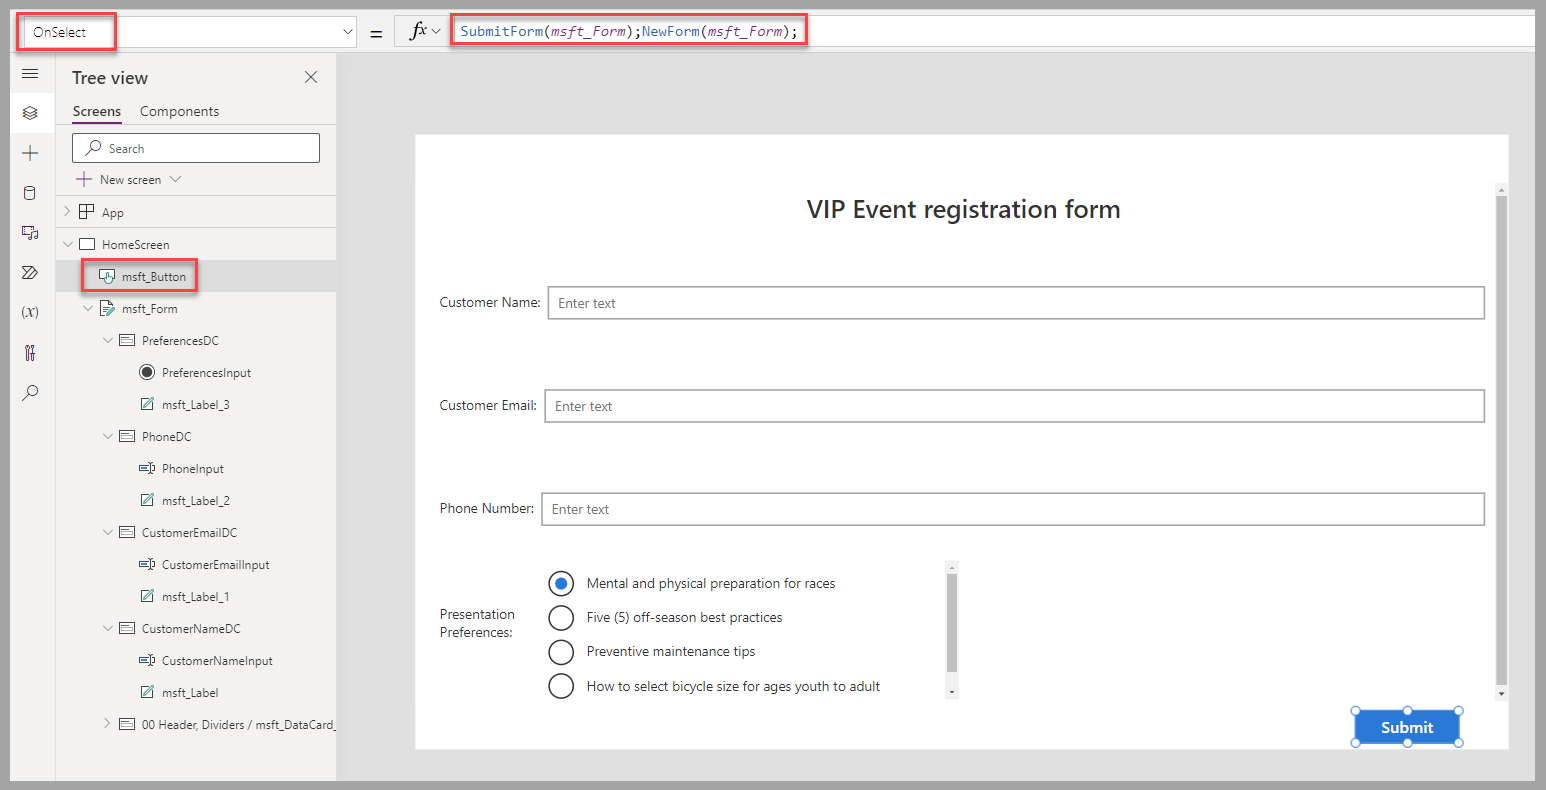Open the Advanced tools icon in left rail
Image resolution: width=1546 pixels, height=790 pixels.
pos(30,352)
